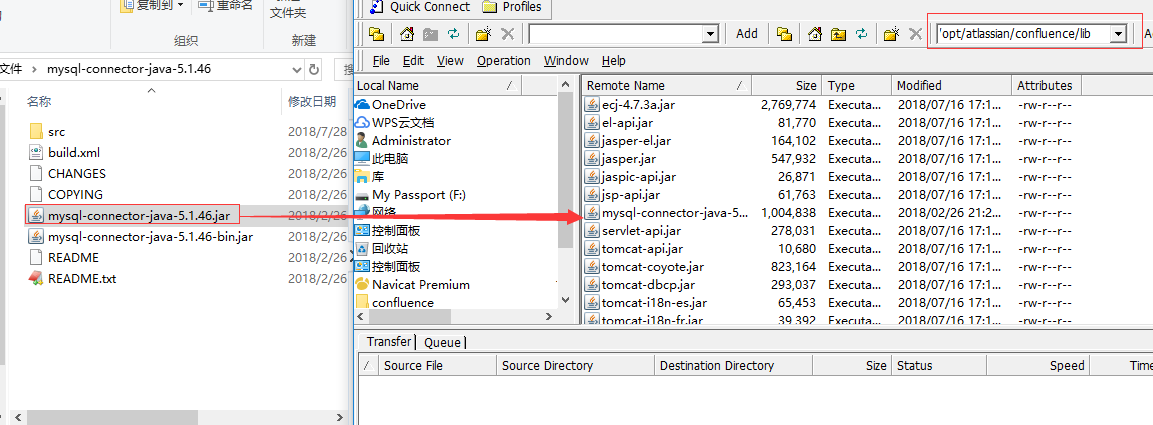Click the greyed local up-folder icon
This screenshot has width=1153, height=425.
click(430, 33)
